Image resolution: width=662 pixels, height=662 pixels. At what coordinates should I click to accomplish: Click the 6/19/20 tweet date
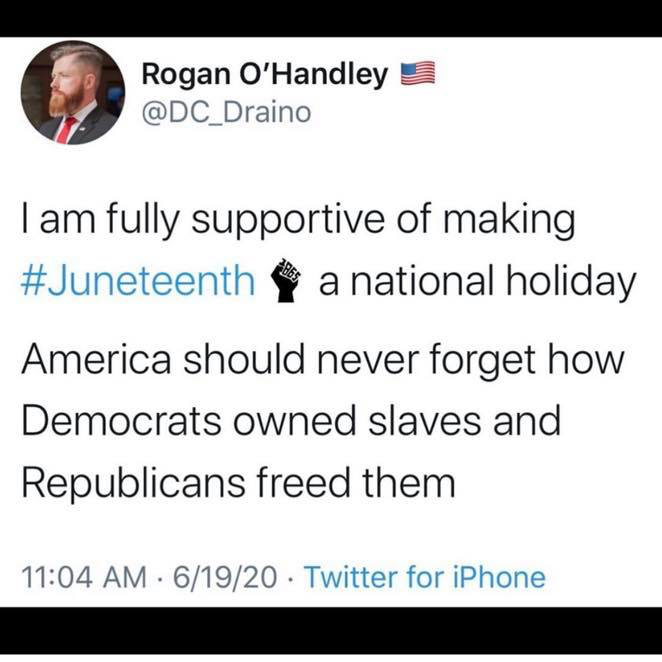[x=225, y=577]
